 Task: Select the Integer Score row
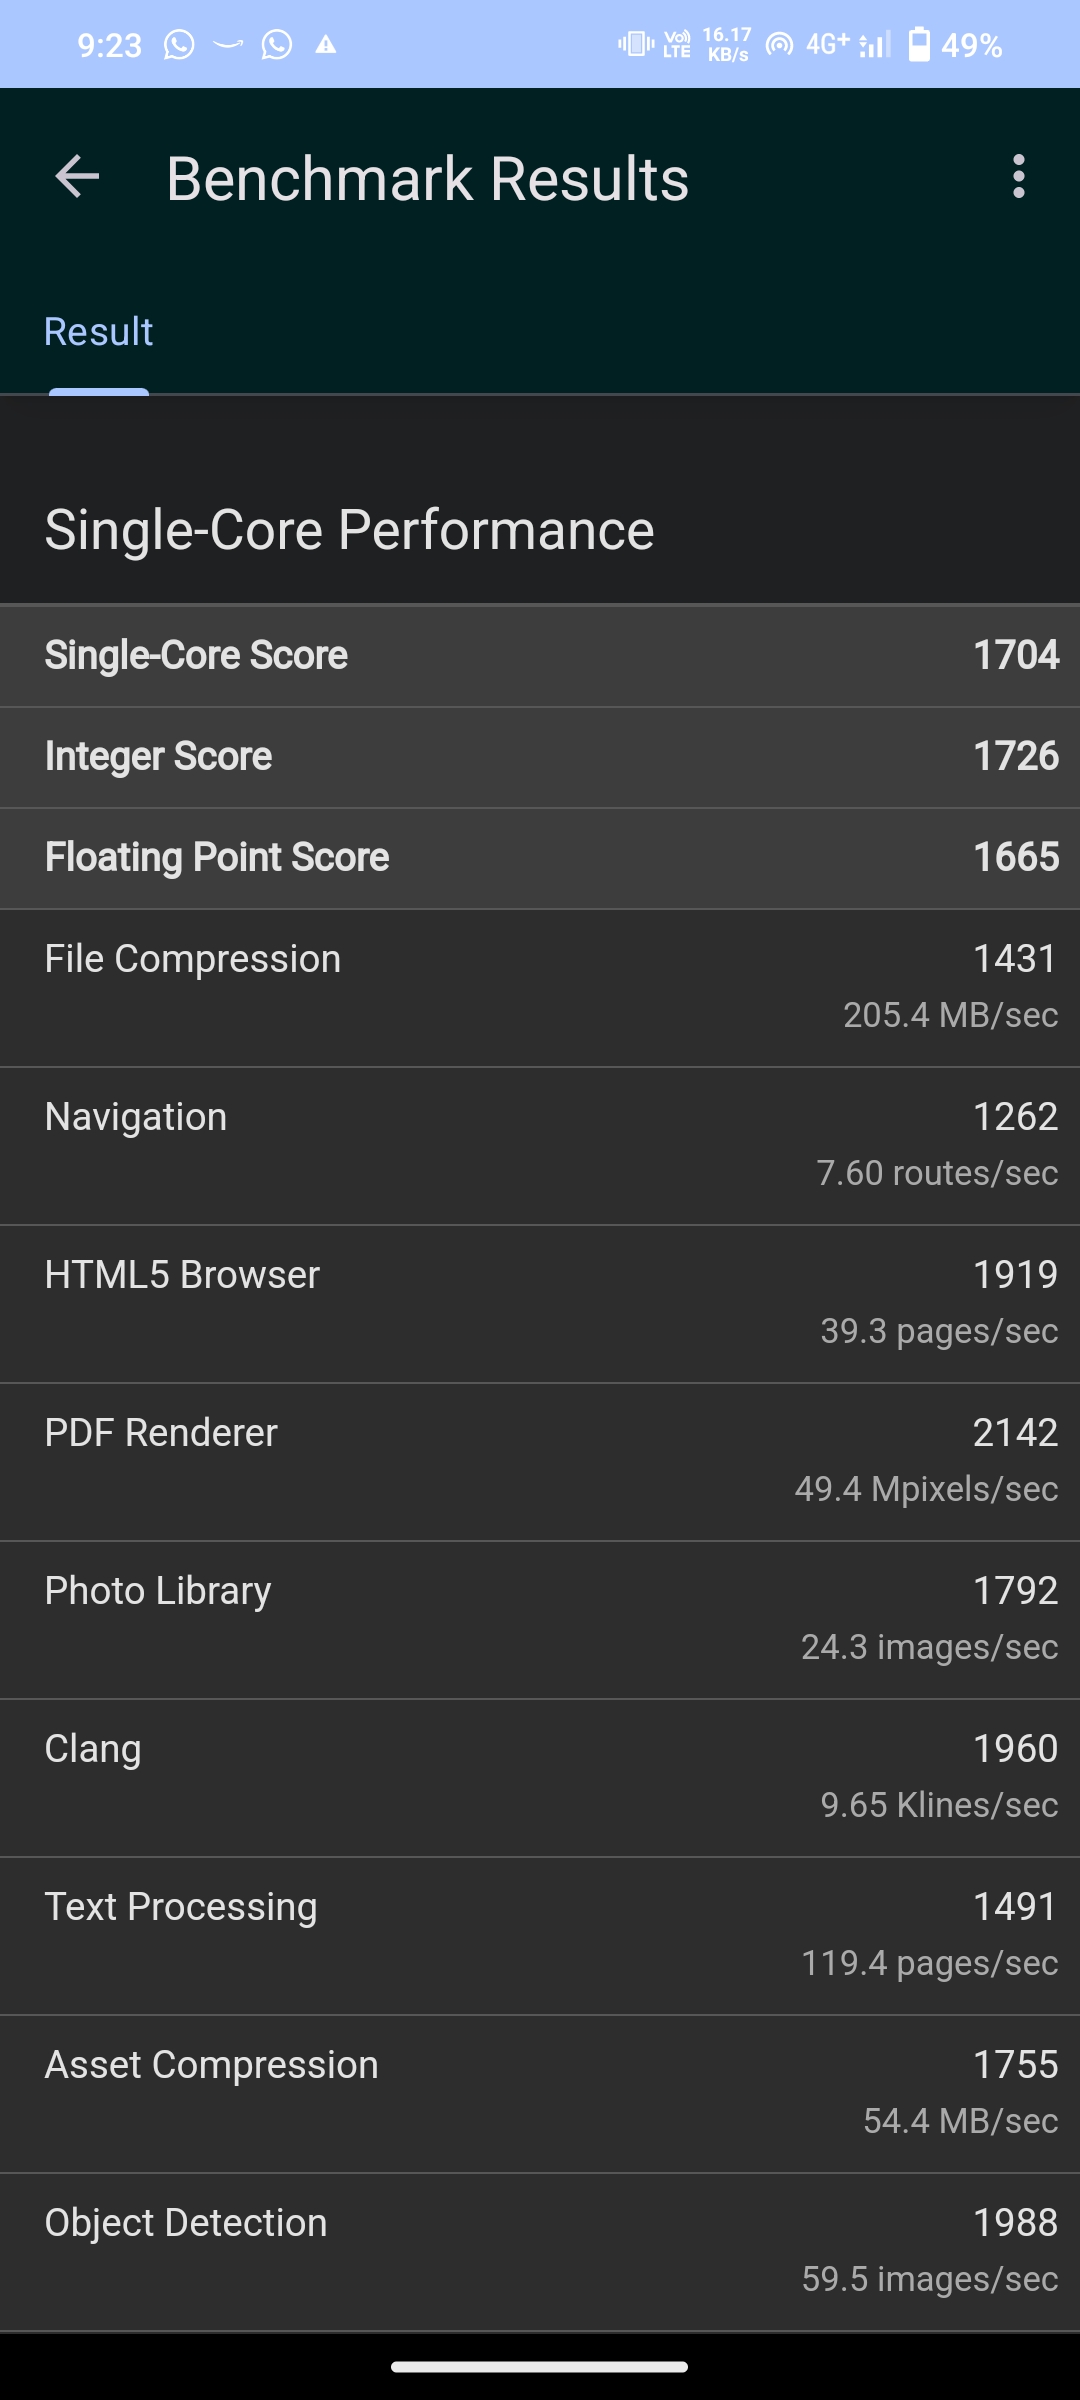point(540,757)
